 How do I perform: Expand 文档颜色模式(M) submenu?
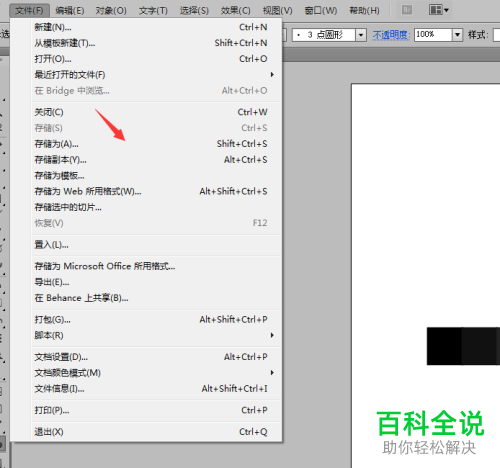[x=156, y=373]
